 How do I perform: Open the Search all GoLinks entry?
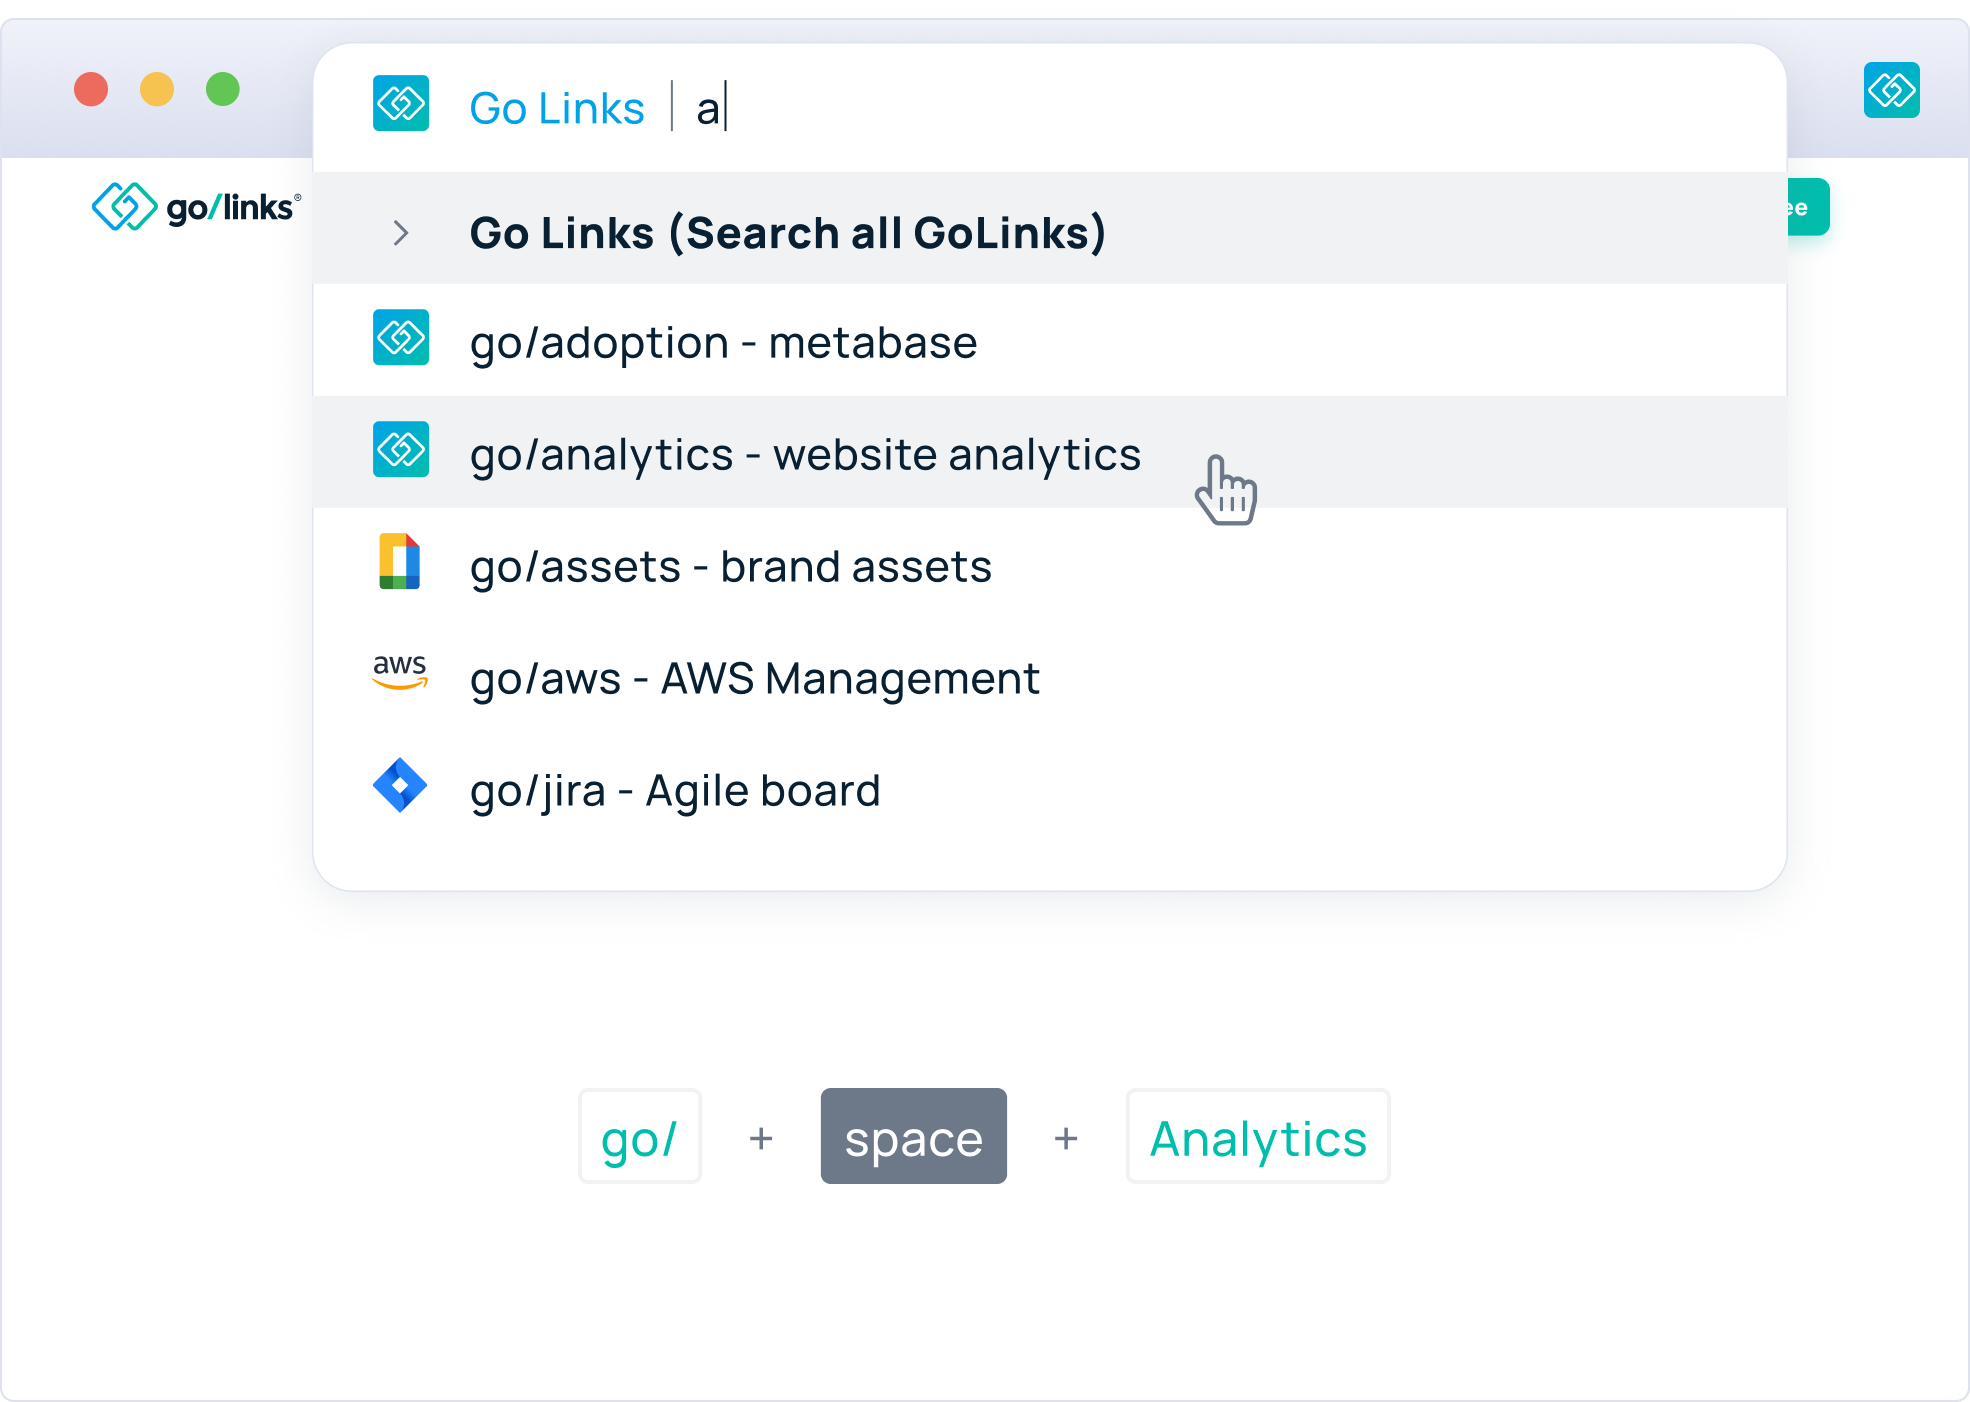click(x=789, y=232)
